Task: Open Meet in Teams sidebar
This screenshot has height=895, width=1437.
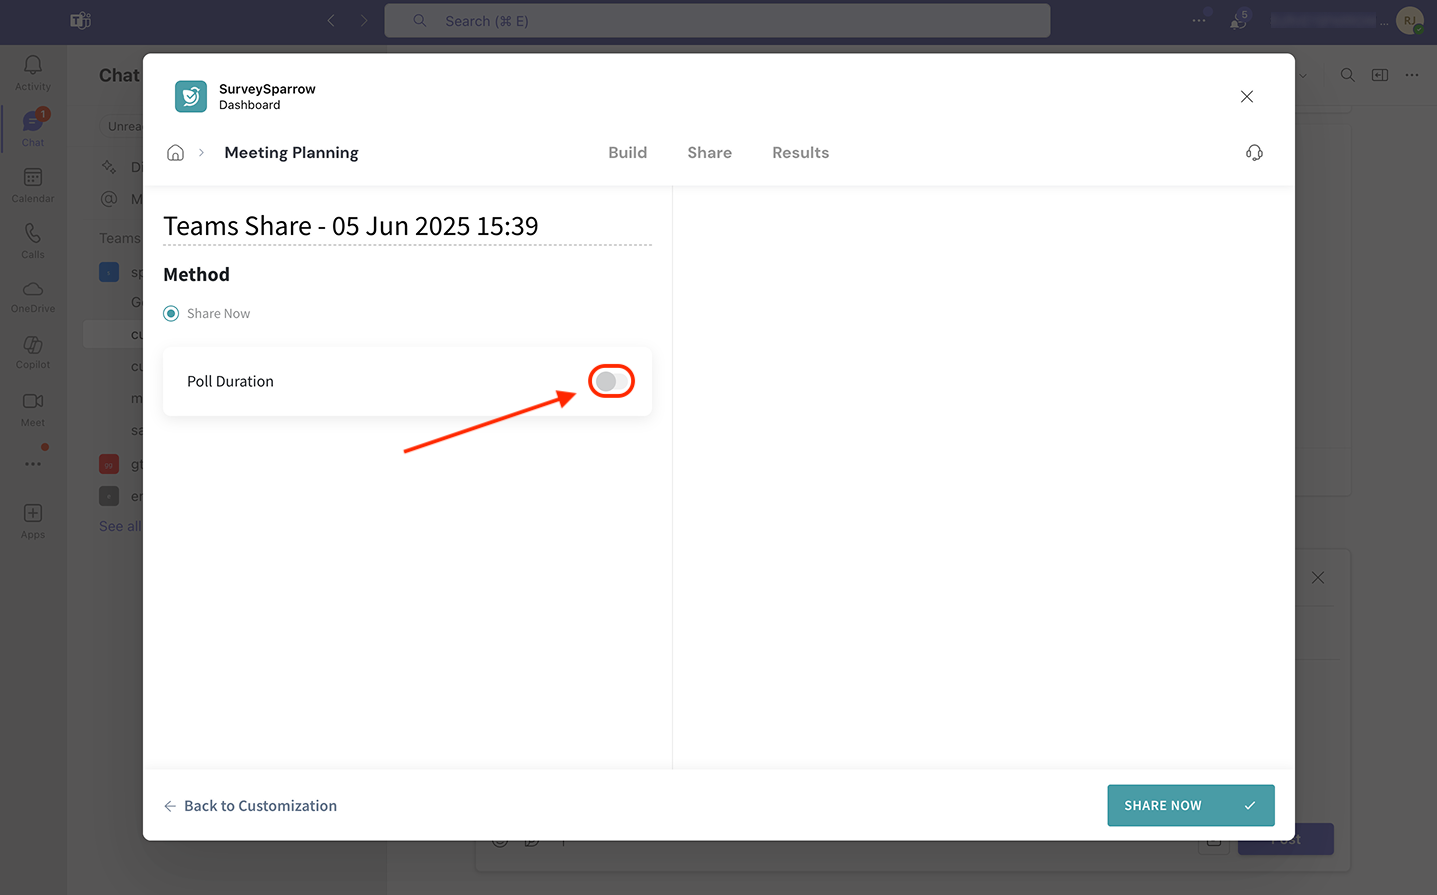Action: (33, 407)
